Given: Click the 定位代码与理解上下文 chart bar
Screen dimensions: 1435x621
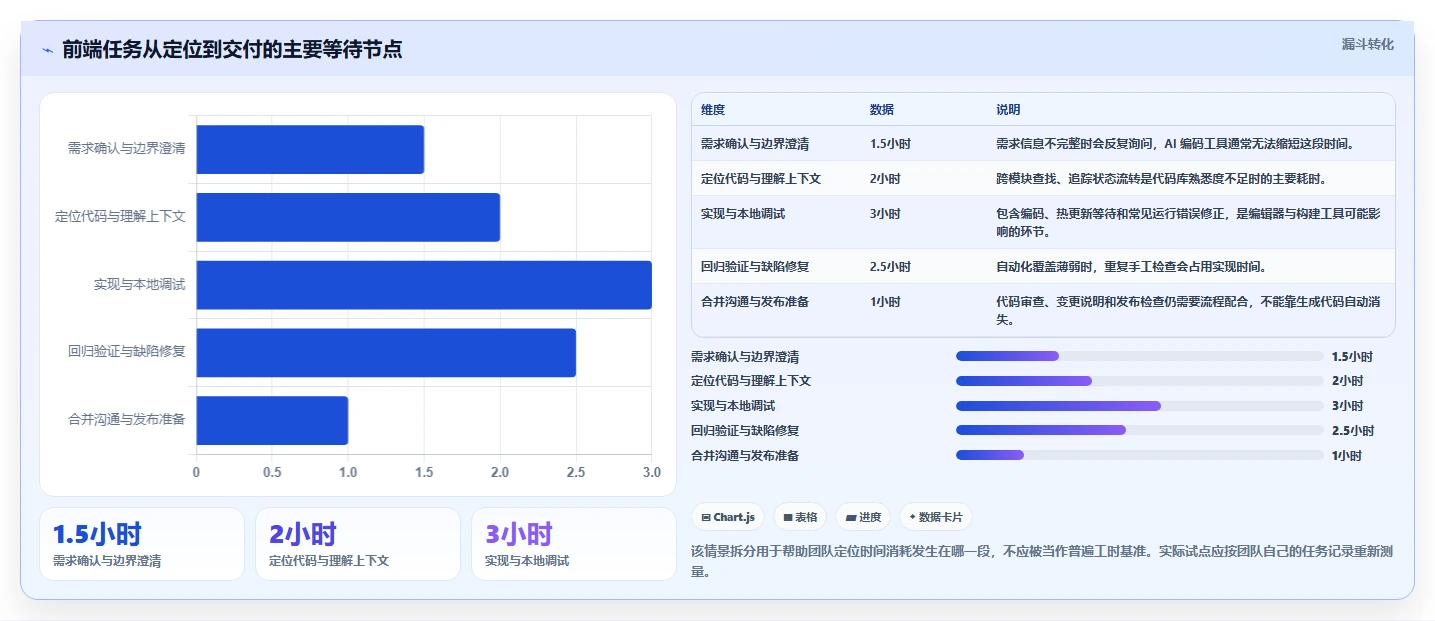Looking at the screenshot, I should pos(348,217).
